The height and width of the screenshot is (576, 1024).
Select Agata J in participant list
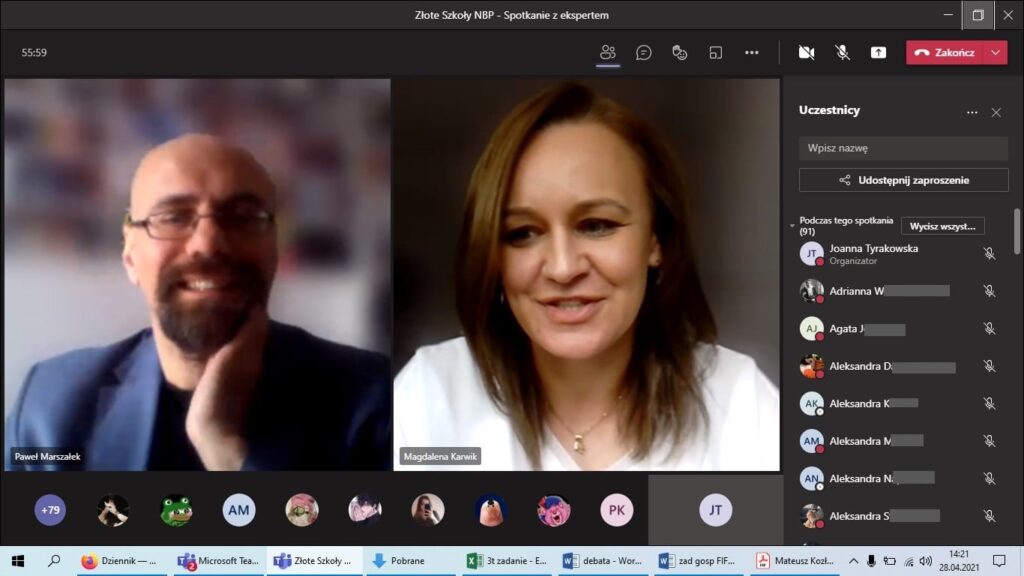[900, 328]
